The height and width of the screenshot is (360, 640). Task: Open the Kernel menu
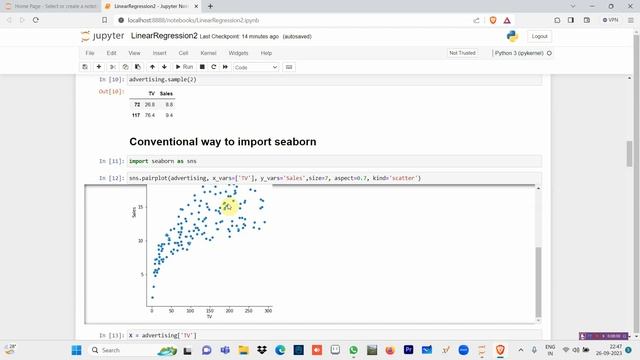[x=208, y=53]
